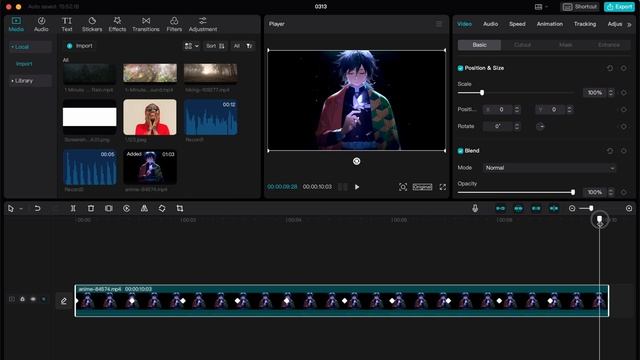640x360 pixels.
Task: Click the Reverse clip icon
Action: click(127, 208)
